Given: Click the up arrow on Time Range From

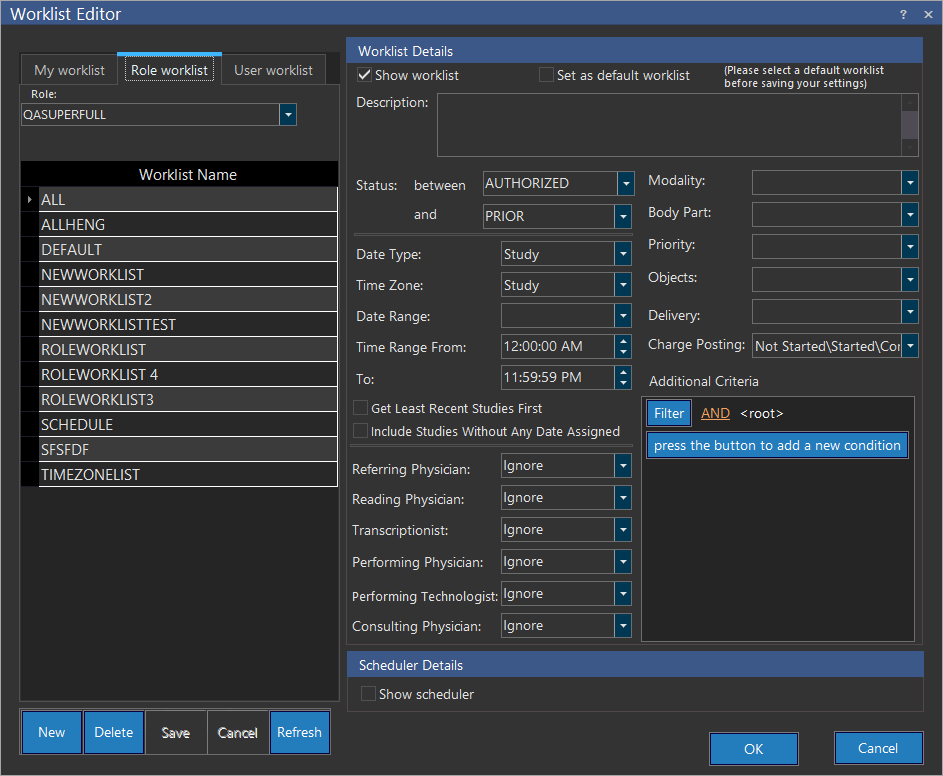Looking at the screenshot, I should coord(624,341).
